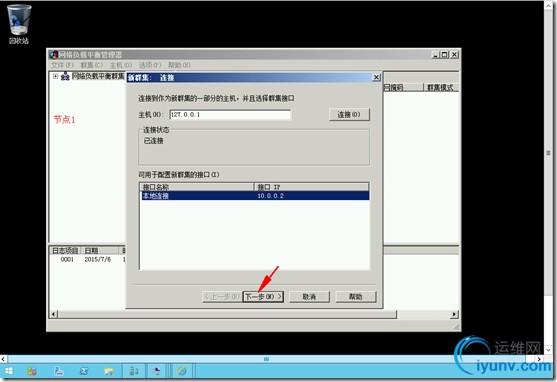Click the 群集模式 column header

coord(440,87)
